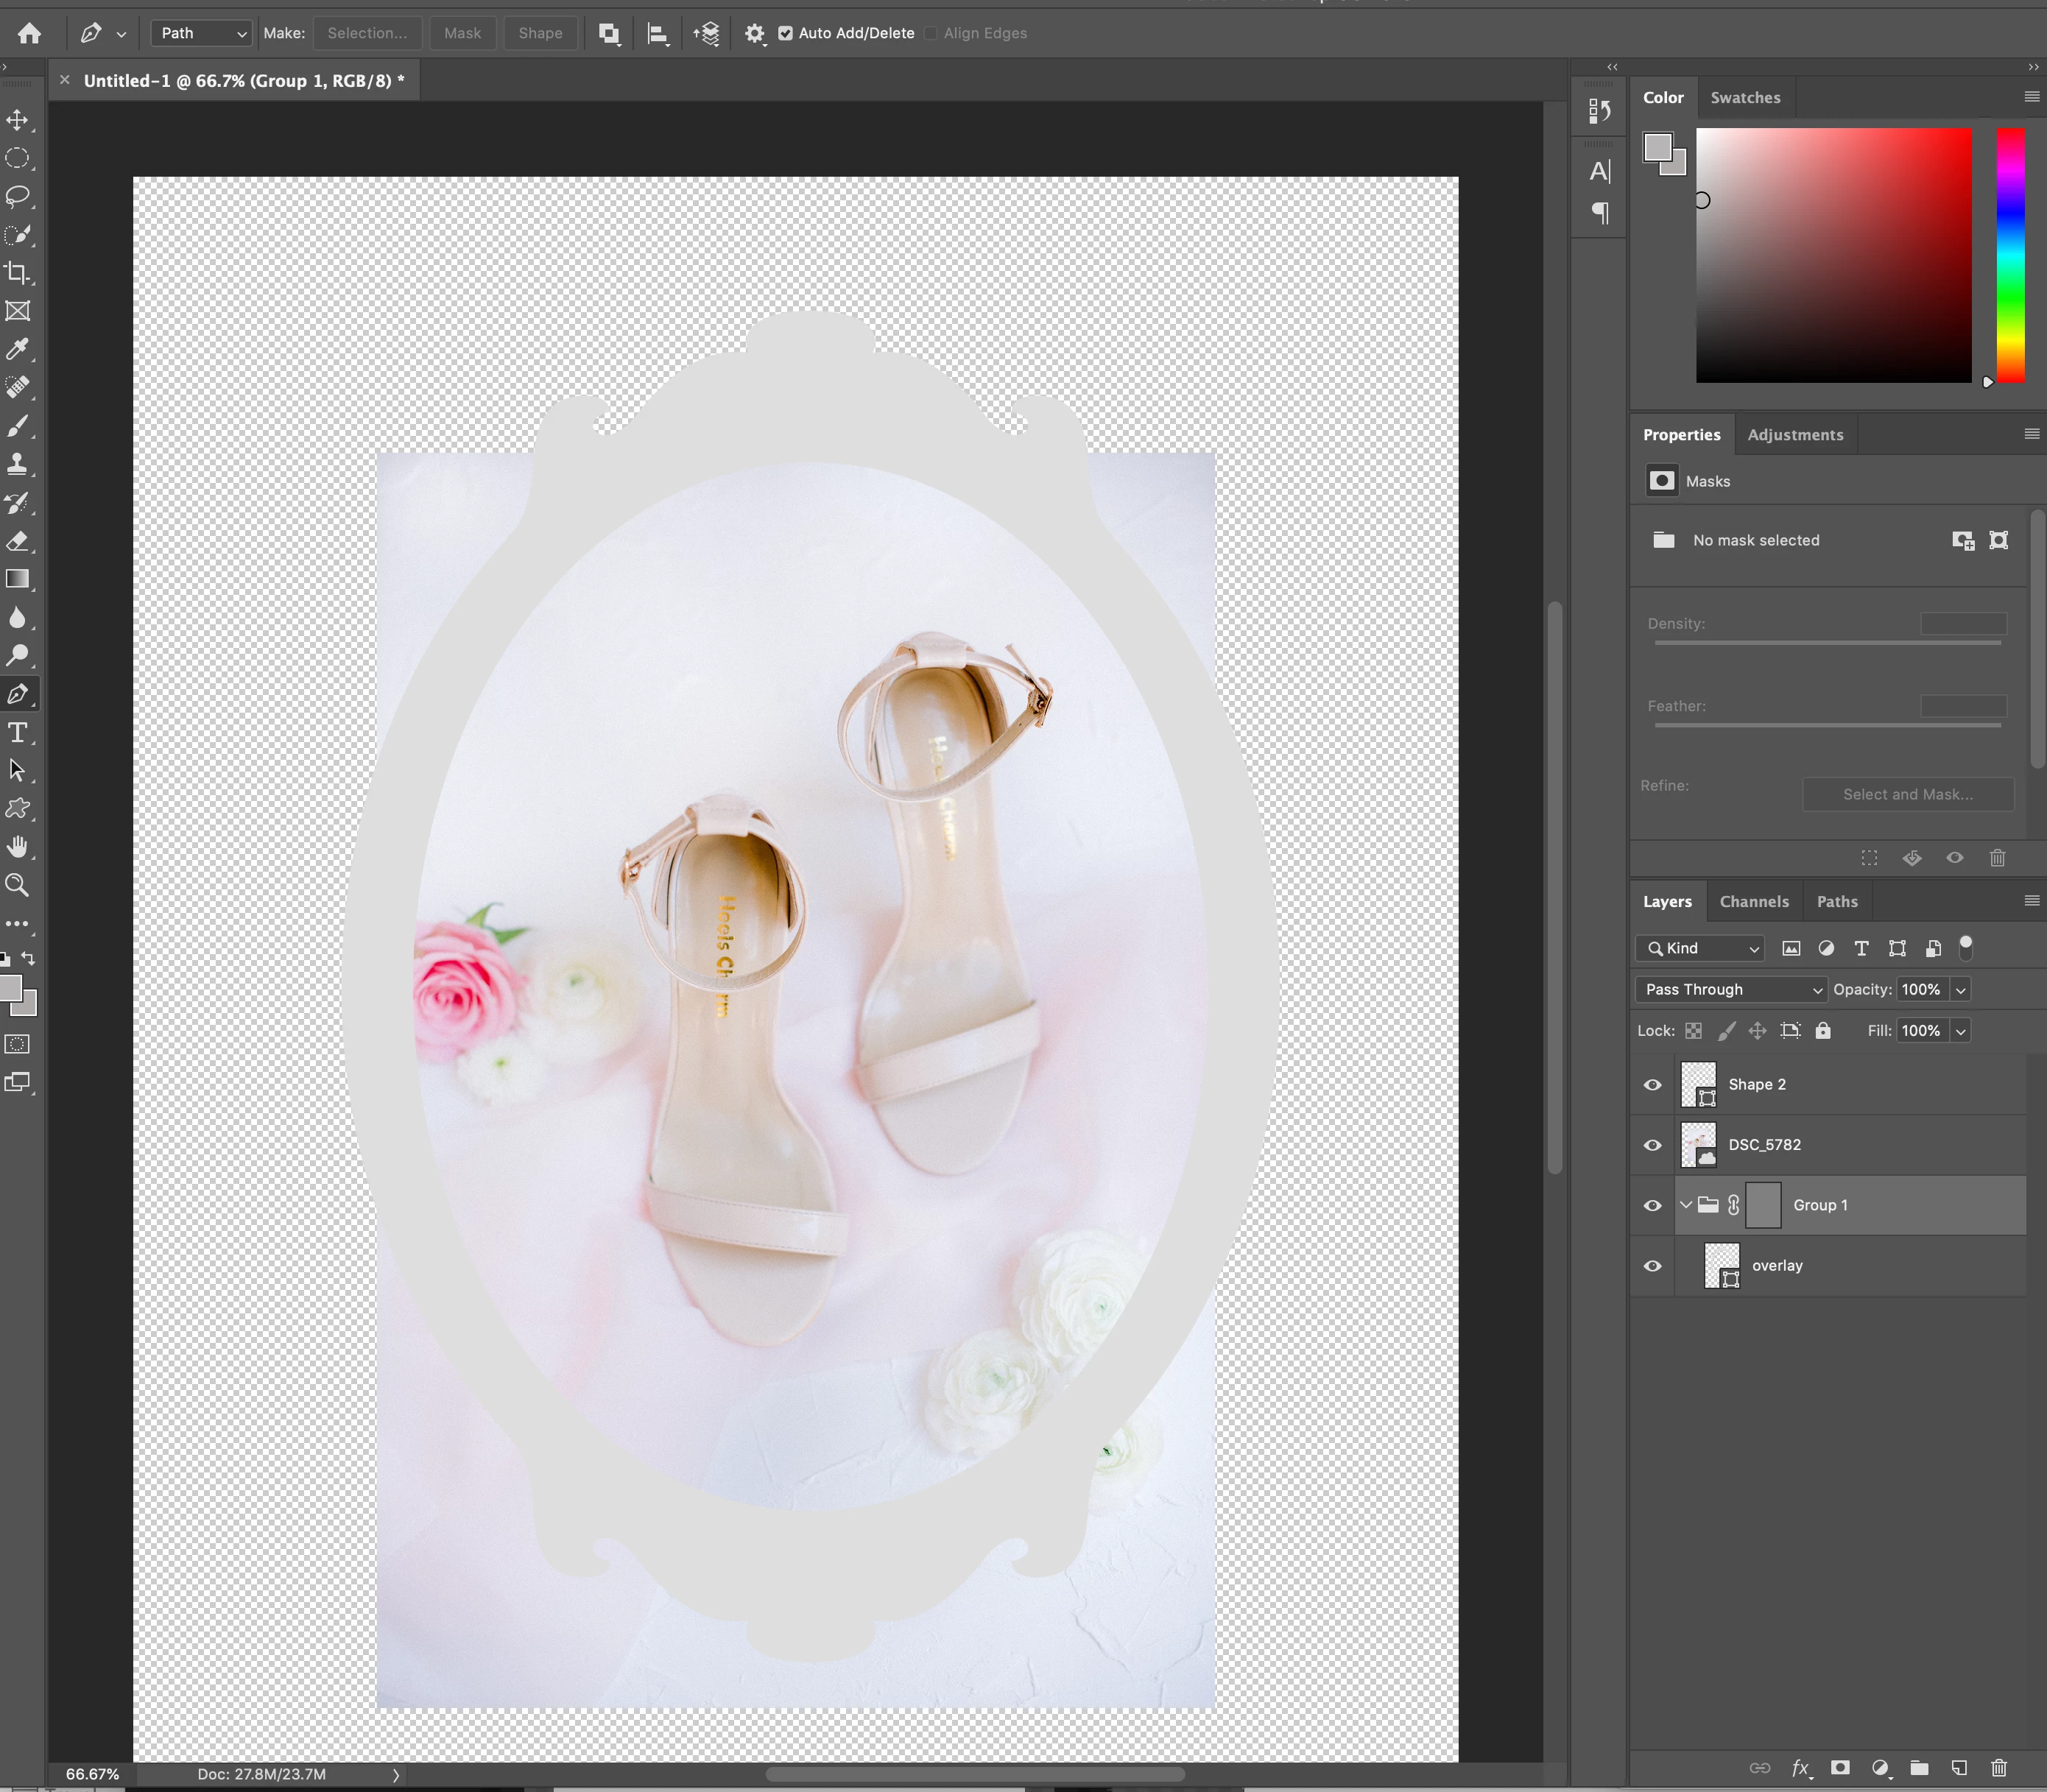
Task: Open the Pass Through blend mode dropdown
Action: coord(1731,989)
